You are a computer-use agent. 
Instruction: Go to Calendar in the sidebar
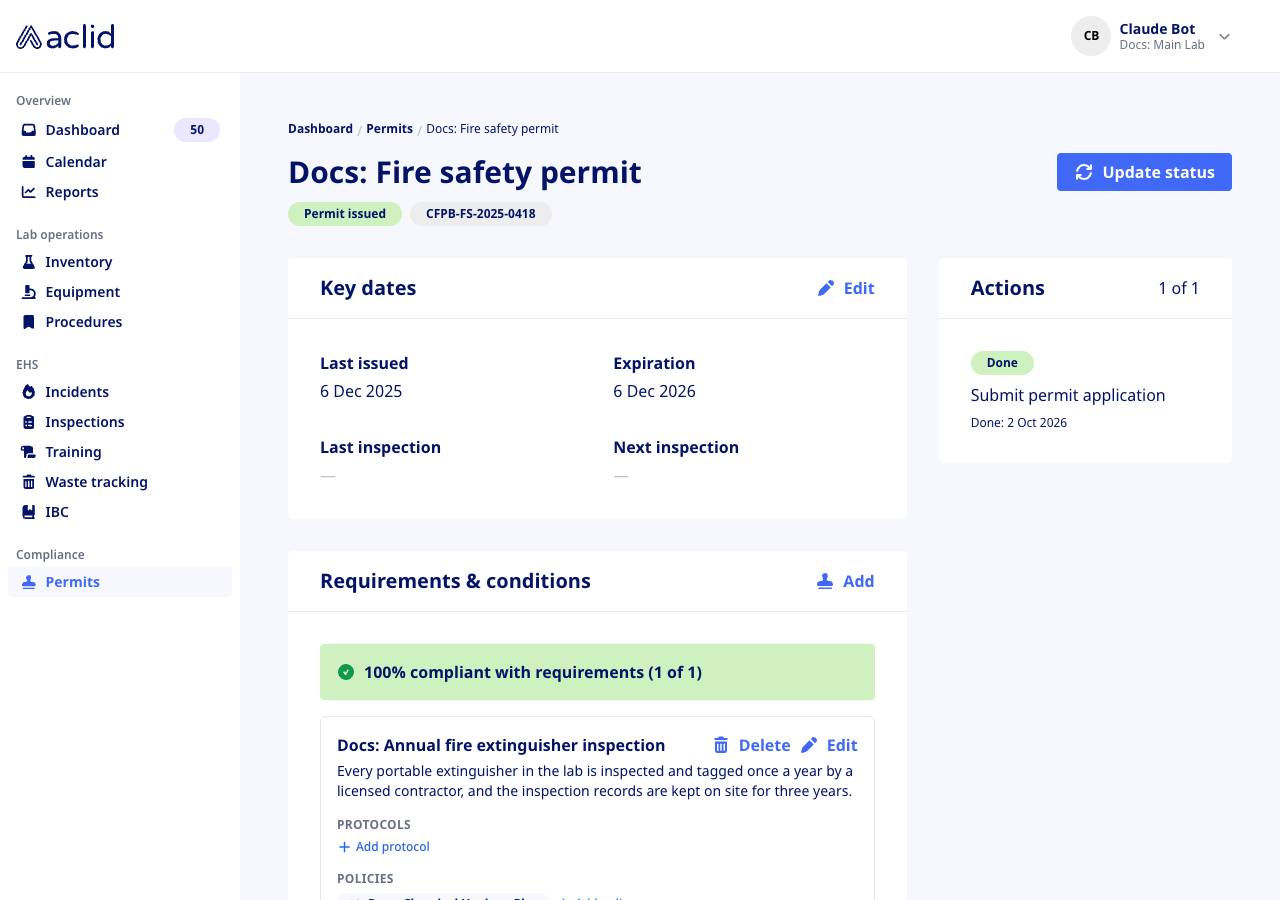tap(120, 162)
